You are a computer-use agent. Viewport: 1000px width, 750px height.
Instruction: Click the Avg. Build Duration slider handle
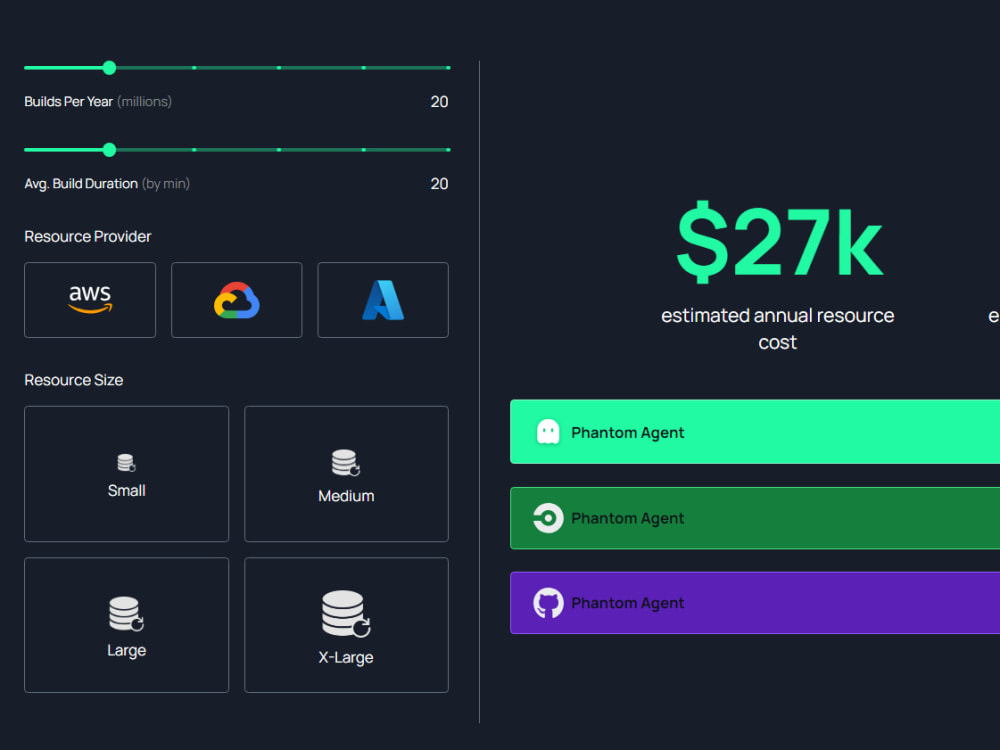coord(110,150)
